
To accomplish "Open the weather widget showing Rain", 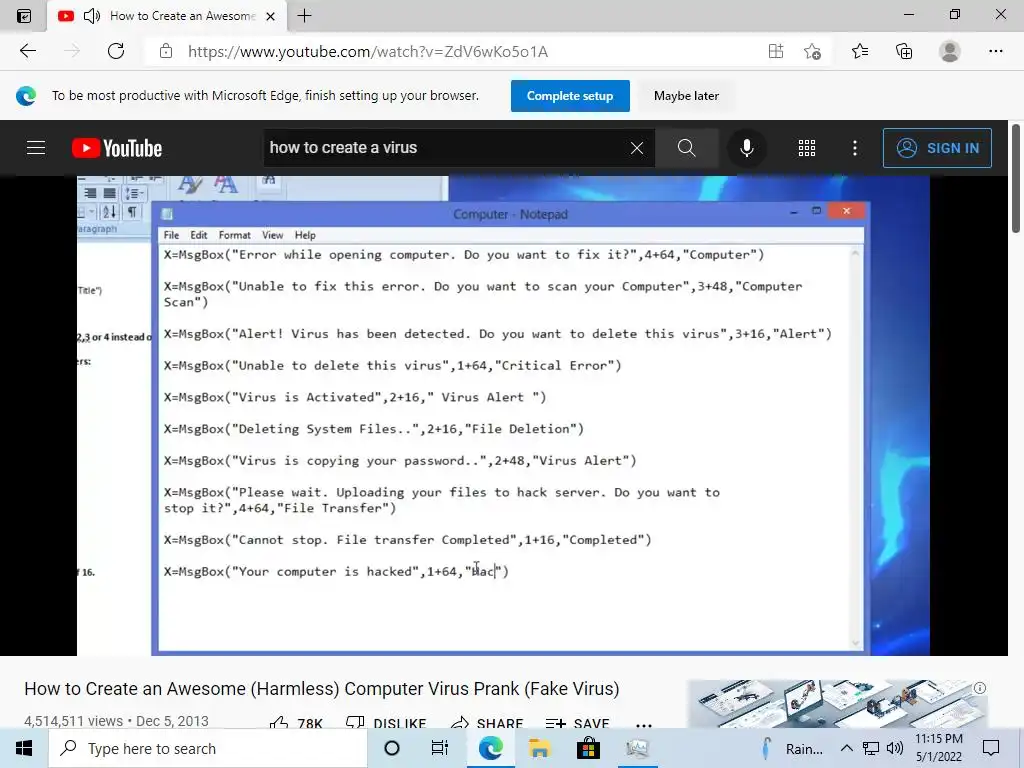I will pos(792,748).
